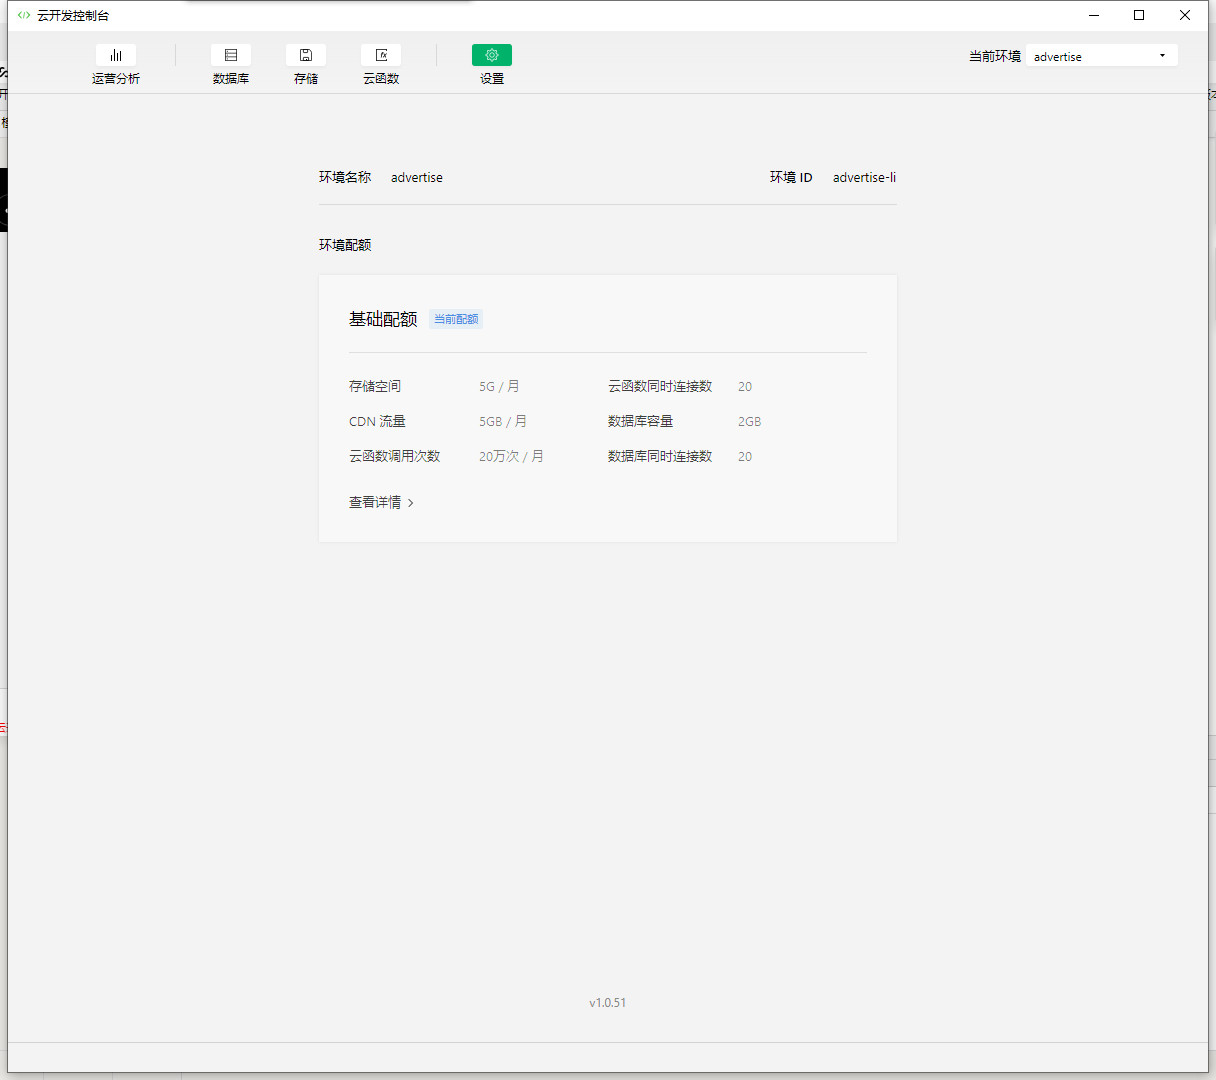Click the 5G / 月 storage quota value
The height and width of the screenshot is (1080, 1216).
[499, 386]
